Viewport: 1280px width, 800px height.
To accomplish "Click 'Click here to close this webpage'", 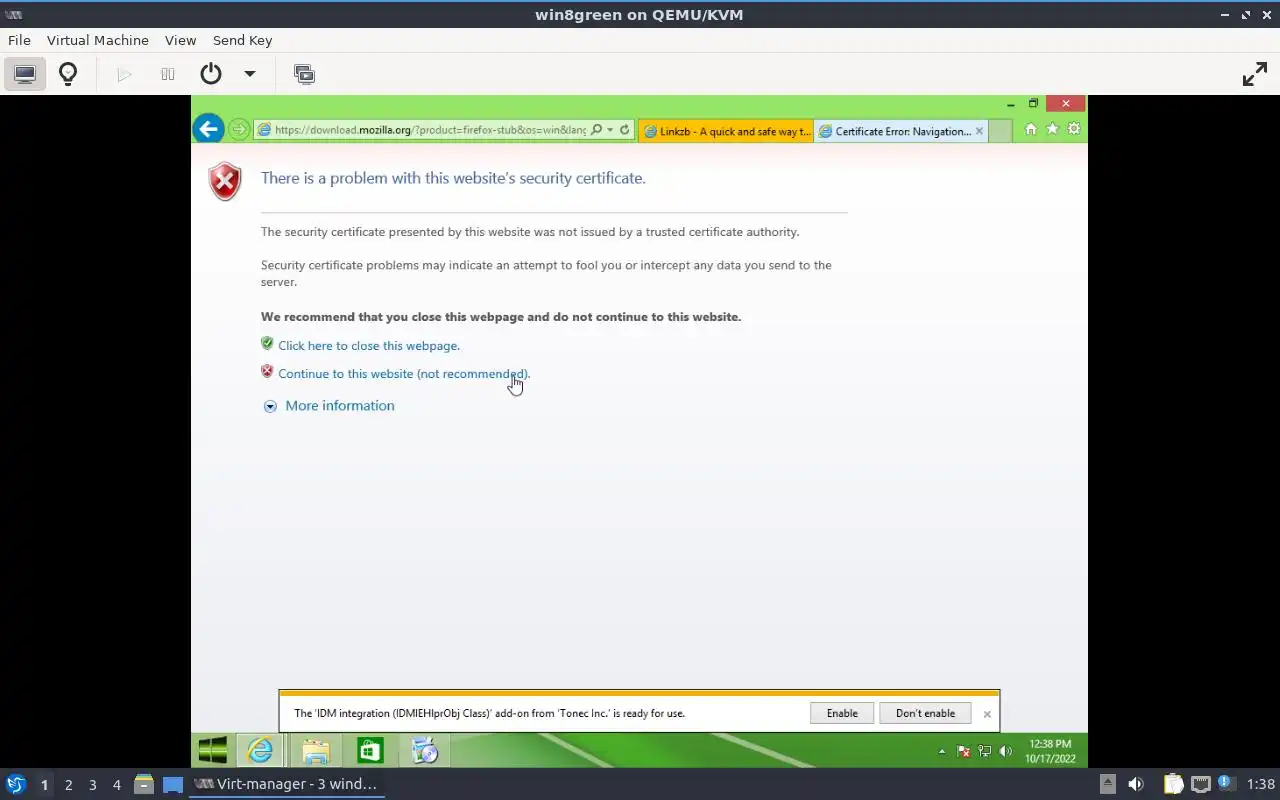I will [x=369, y=346].
